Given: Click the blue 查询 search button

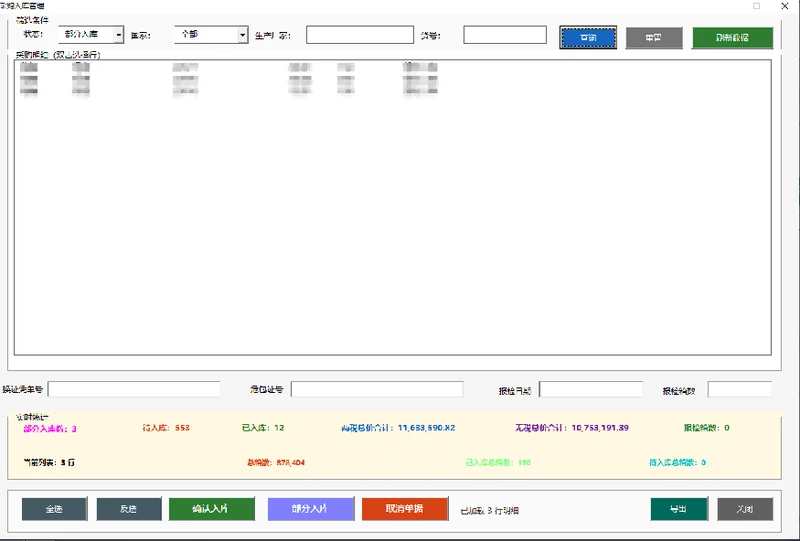Looking at the screenshot, I should pos(588,38).
